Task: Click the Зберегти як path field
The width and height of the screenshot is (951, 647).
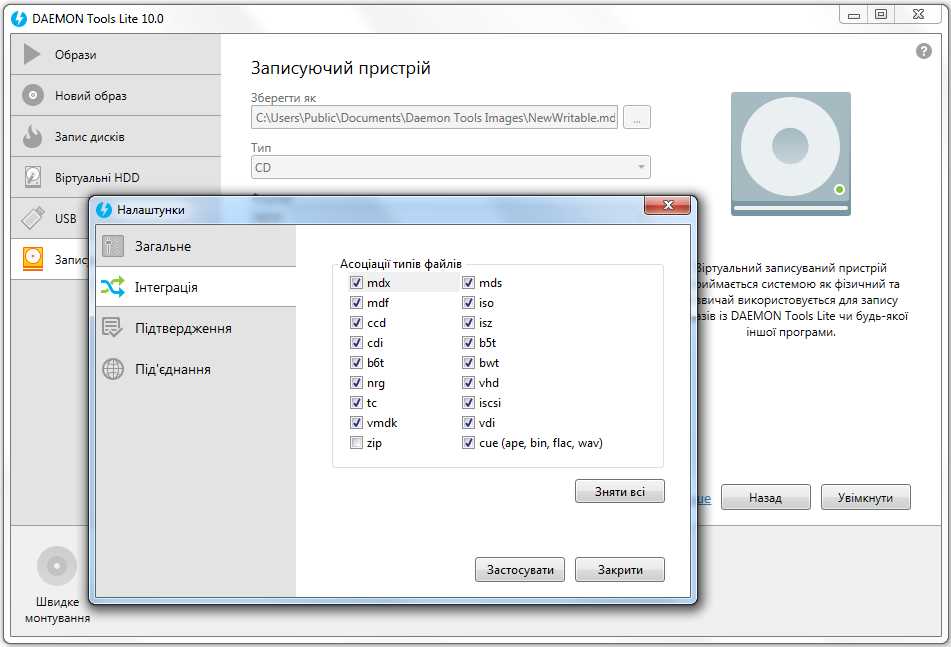Action: click(434, 118)
